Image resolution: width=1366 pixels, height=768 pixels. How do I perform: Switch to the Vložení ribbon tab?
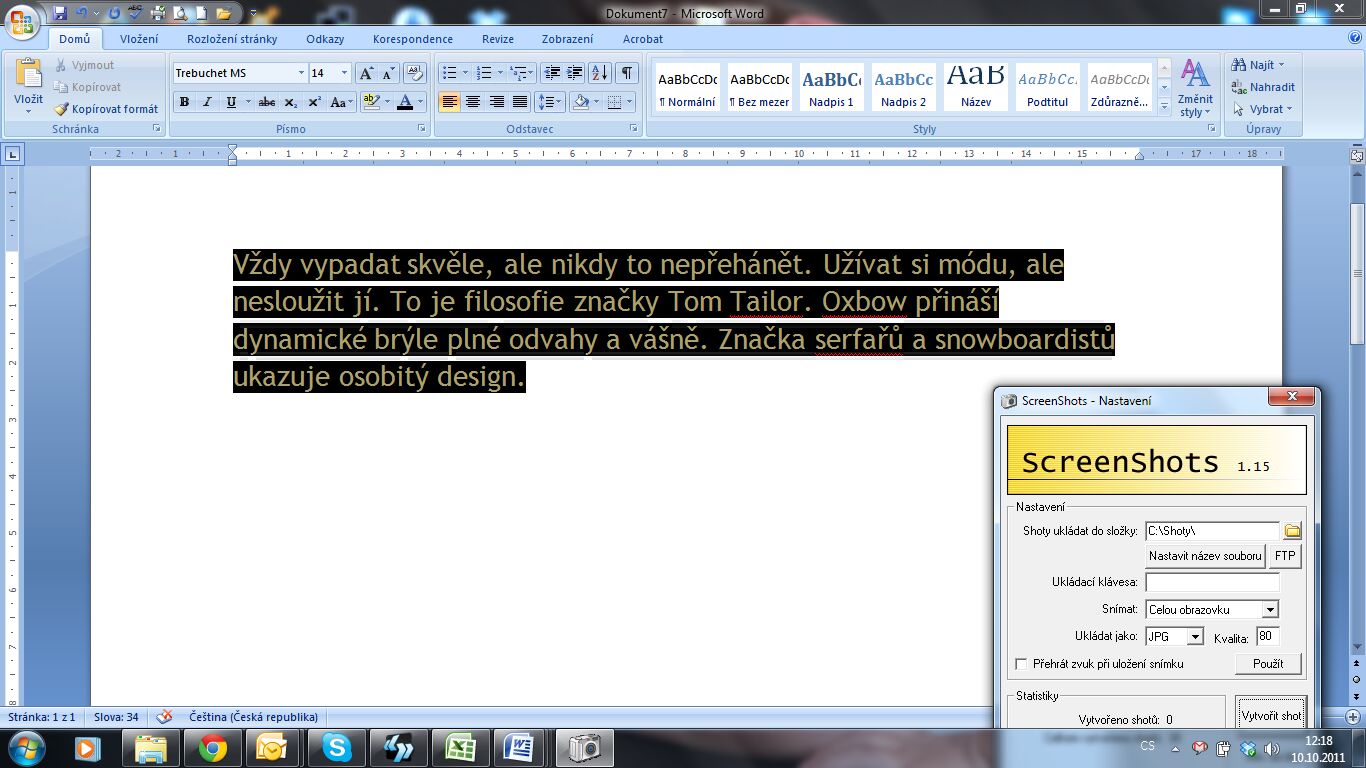tap(139, 39)
